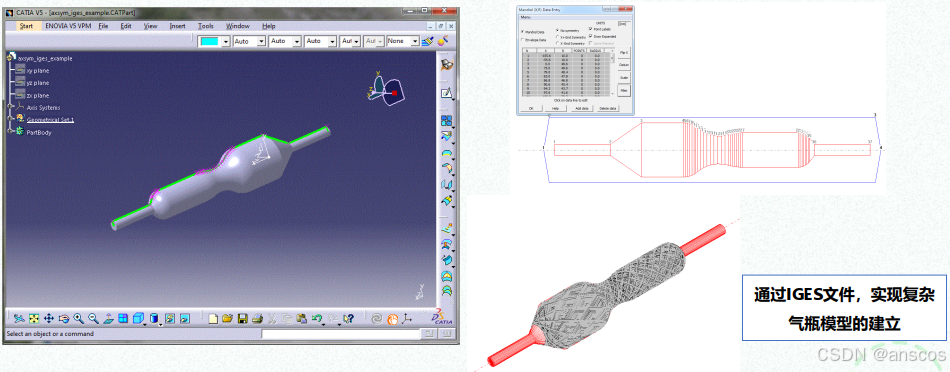Click the Sketcher icon in right toolbar

447,93
